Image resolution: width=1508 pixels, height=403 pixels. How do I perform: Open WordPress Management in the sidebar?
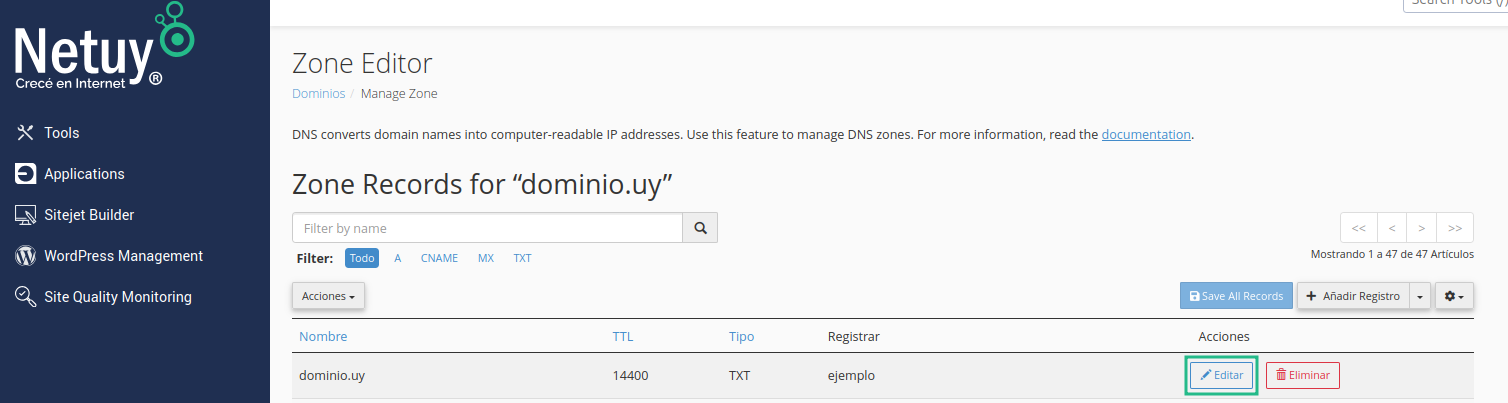123,256
